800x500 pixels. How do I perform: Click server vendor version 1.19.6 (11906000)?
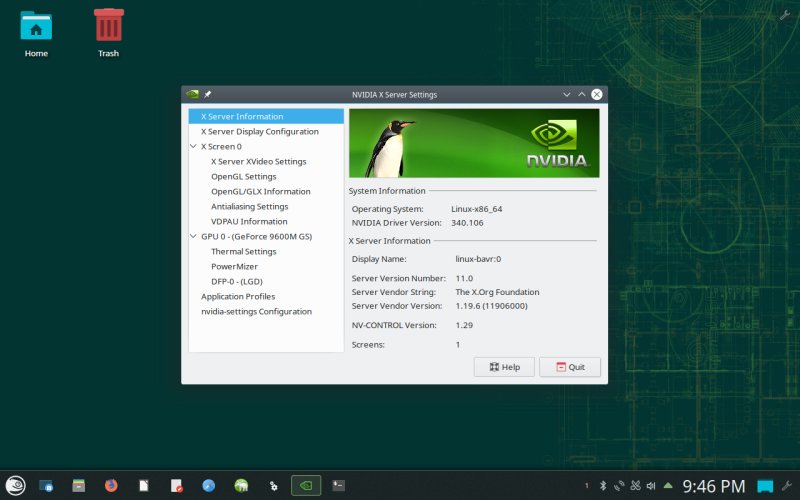(491, 306)
